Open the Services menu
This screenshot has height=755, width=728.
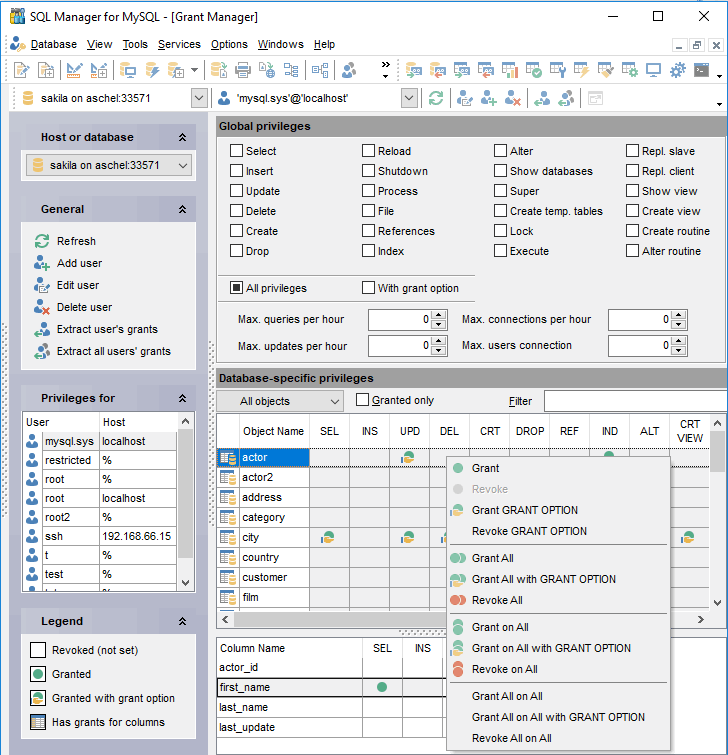pyautogui.click(x=179, y=44)
